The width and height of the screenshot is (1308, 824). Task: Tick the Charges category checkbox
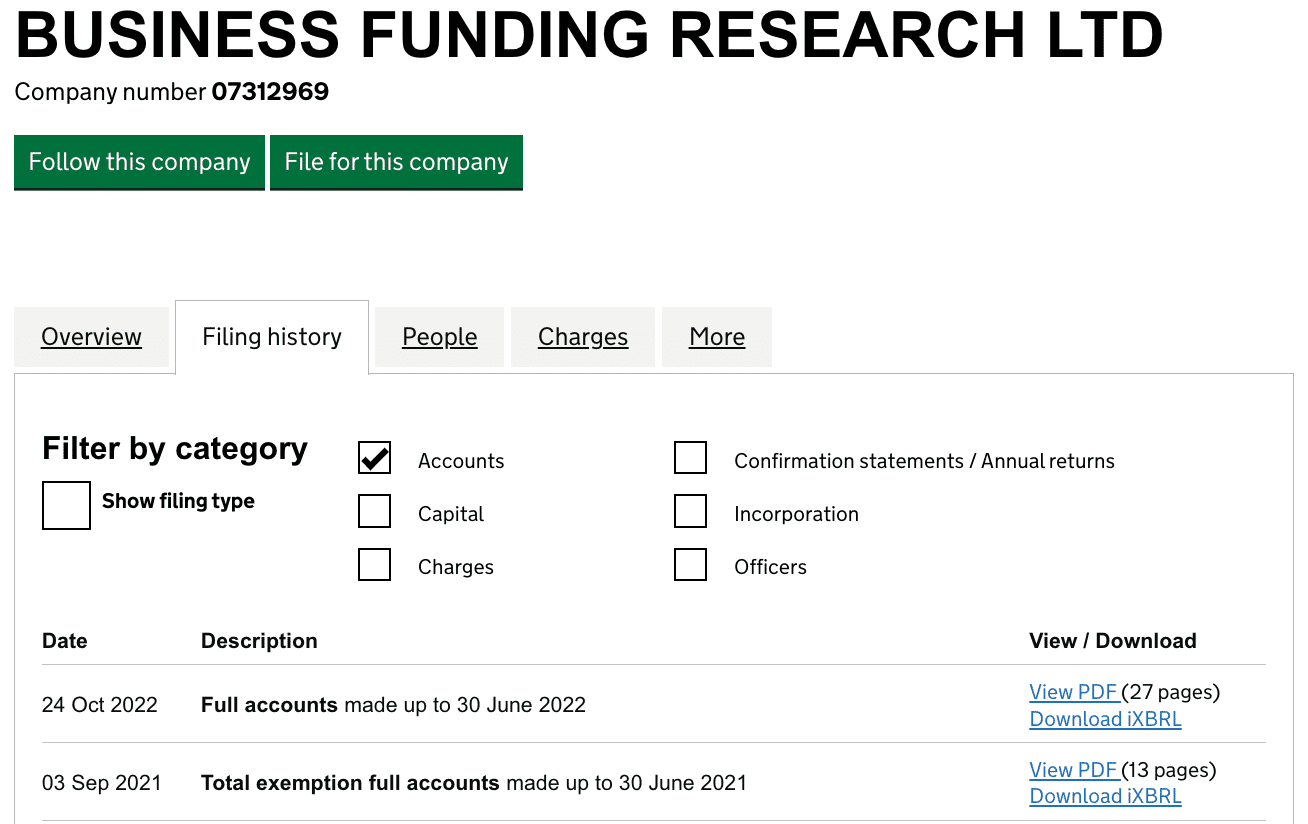(375, 564)
